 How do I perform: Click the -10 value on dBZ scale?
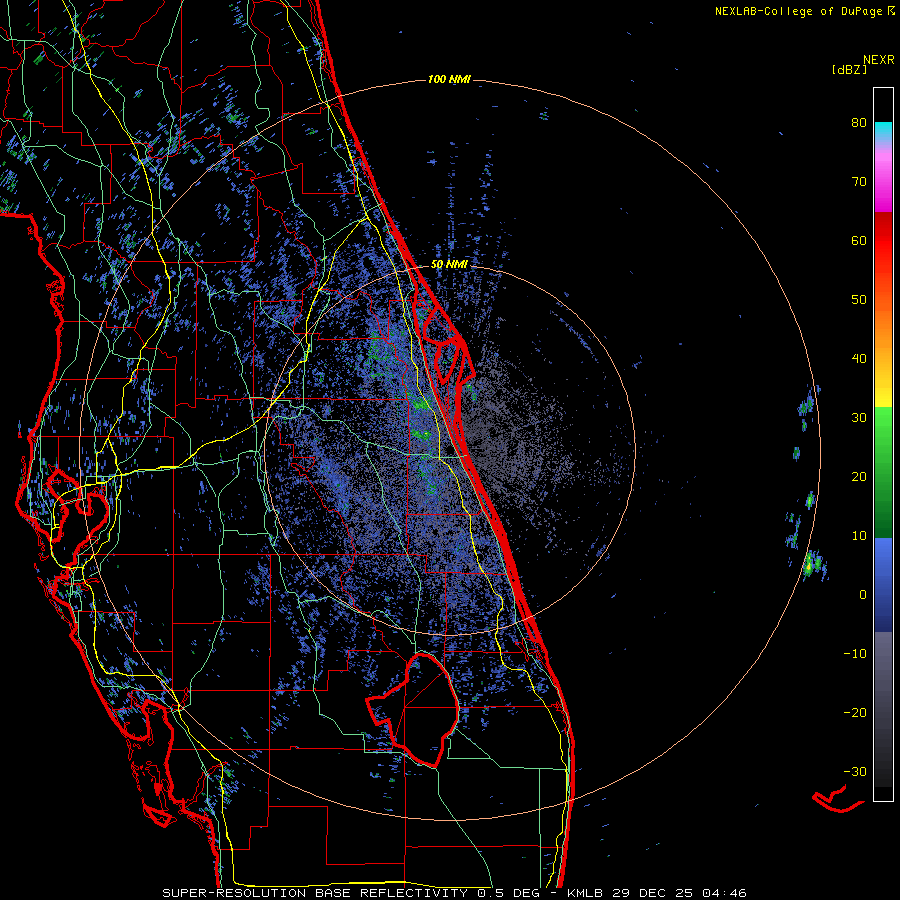coord(855,654)
